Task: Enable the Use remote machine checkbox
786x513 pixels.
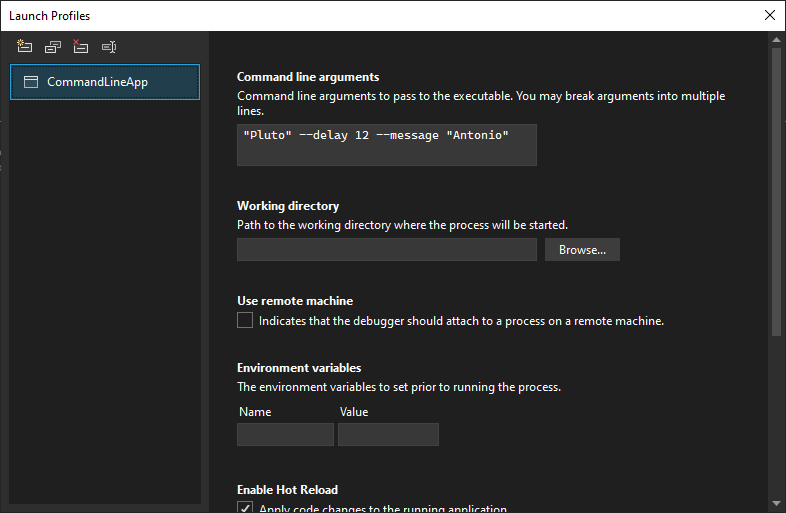Action: pyautogui.click(x=245, y=321)
